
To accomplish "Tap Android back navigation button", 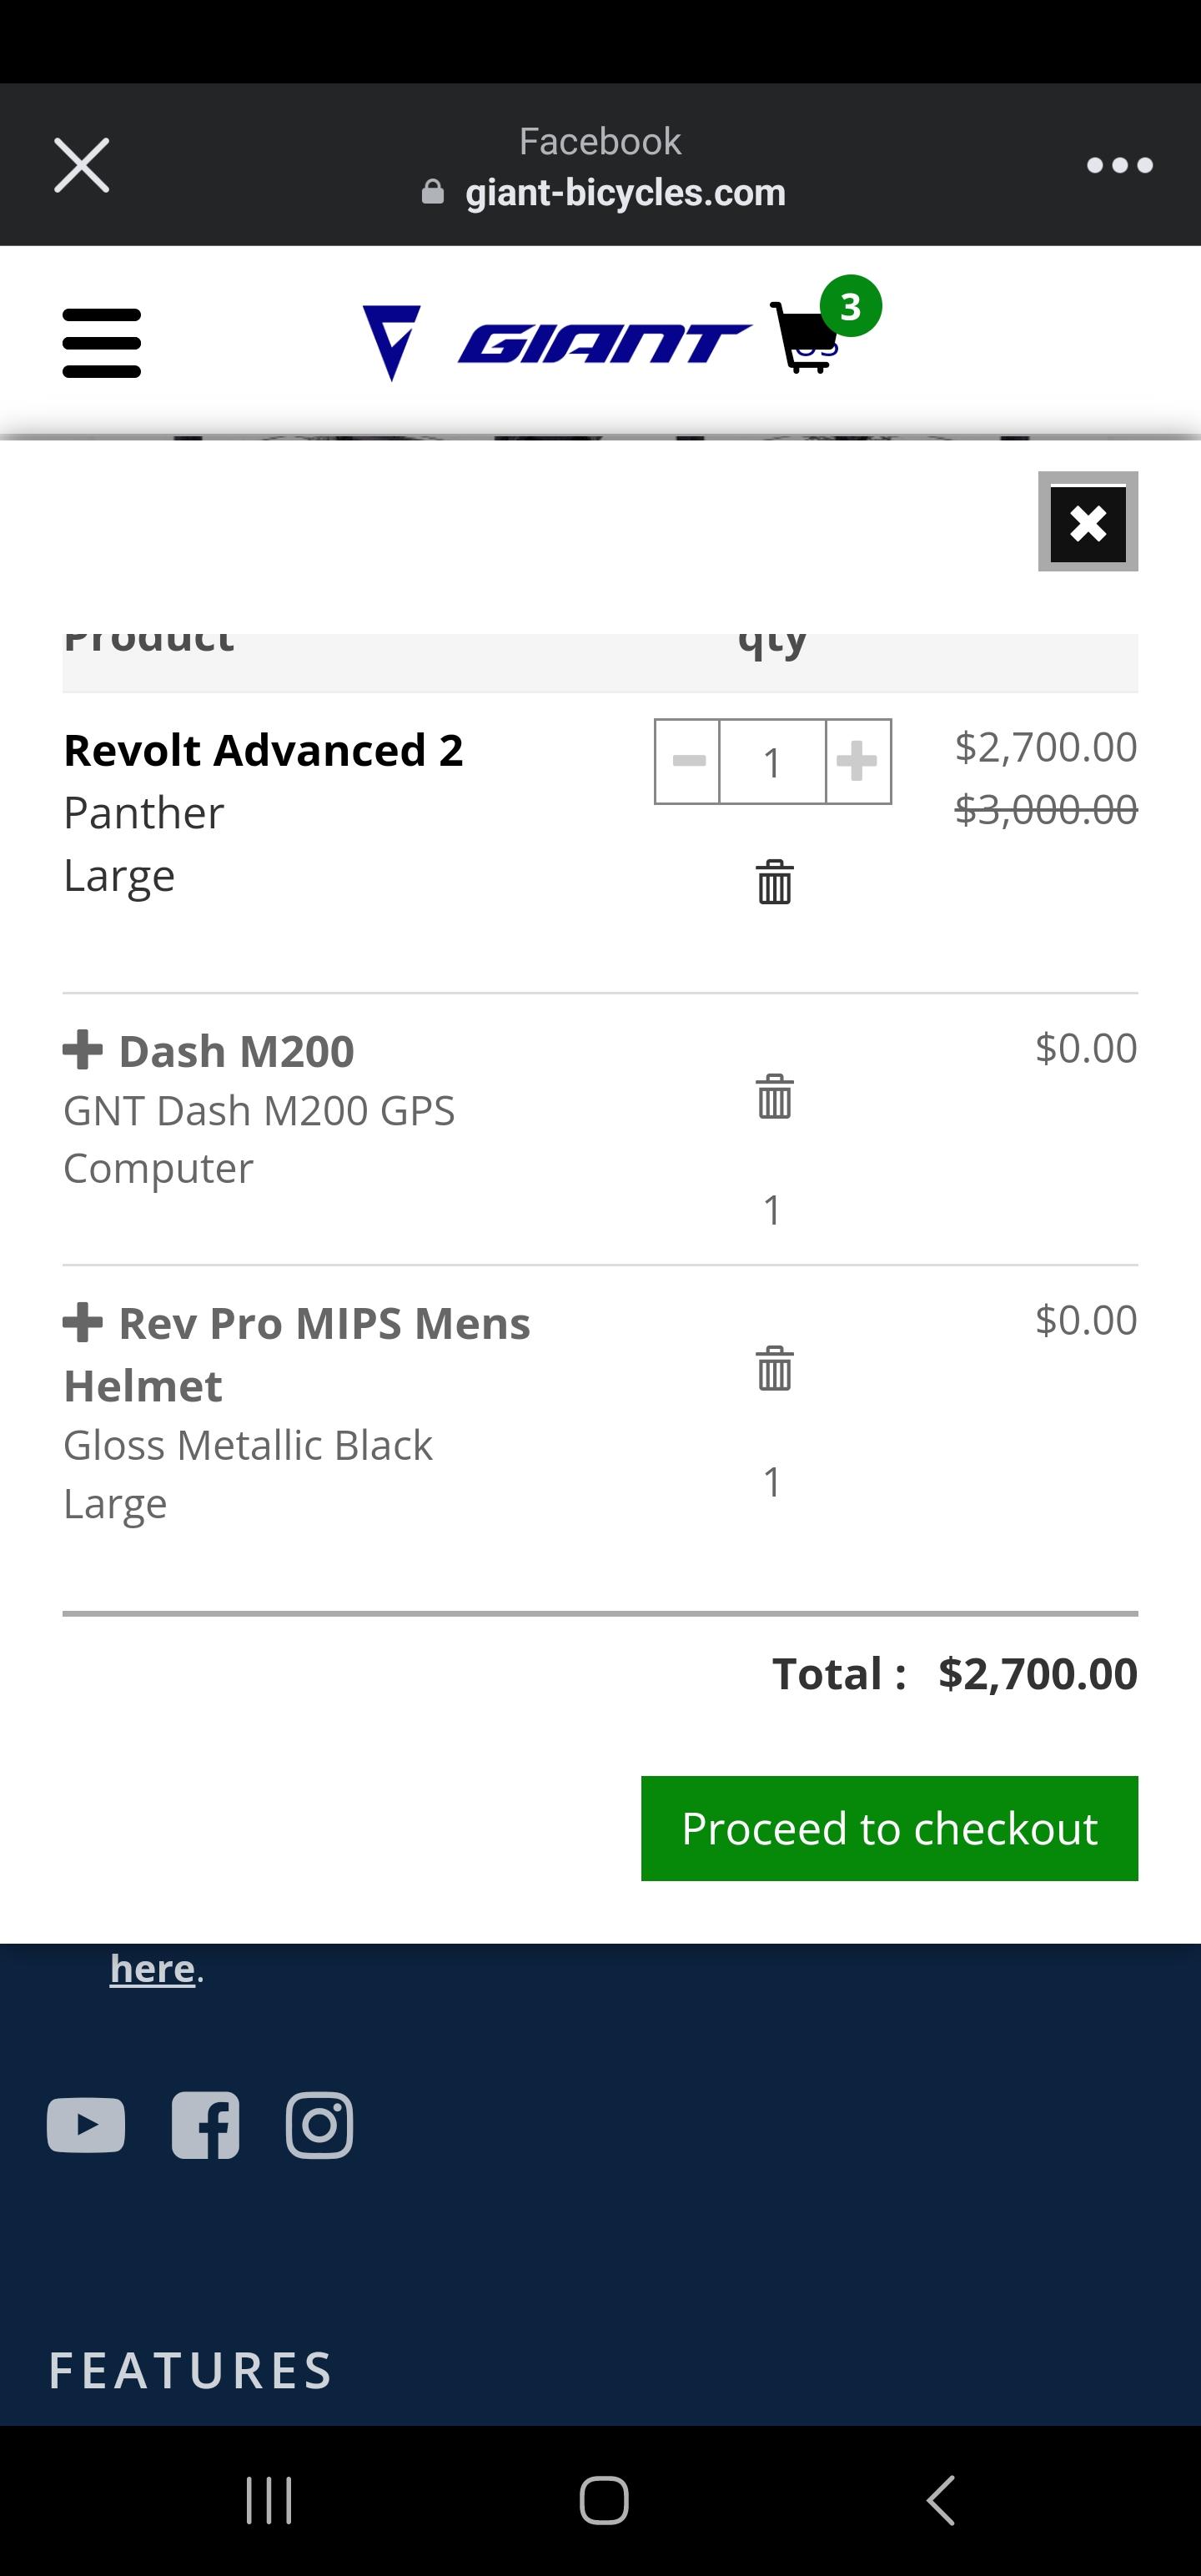I will 940,2501.
